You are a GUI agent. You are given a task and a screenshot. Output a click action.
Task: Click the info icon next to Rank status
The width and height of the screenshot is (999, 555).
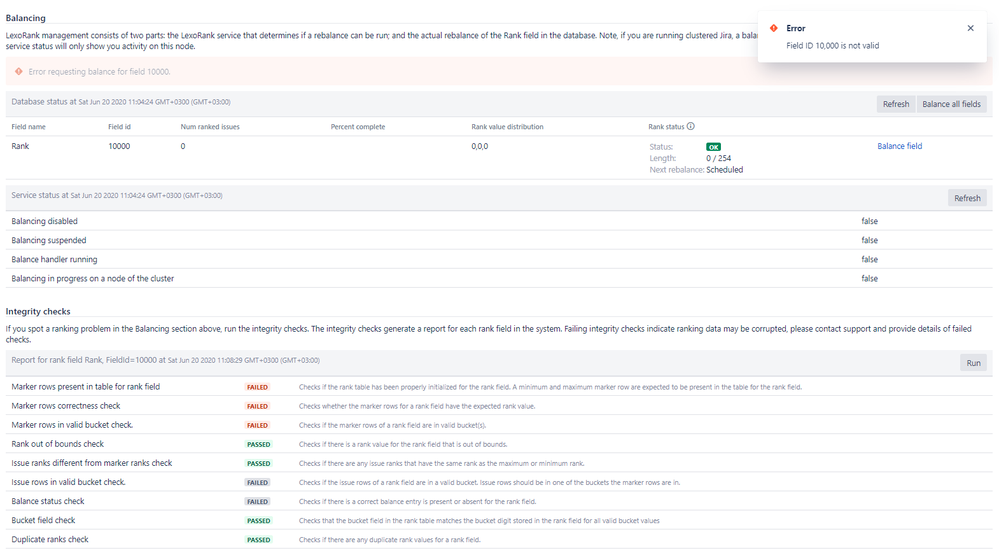click(691, 127)
